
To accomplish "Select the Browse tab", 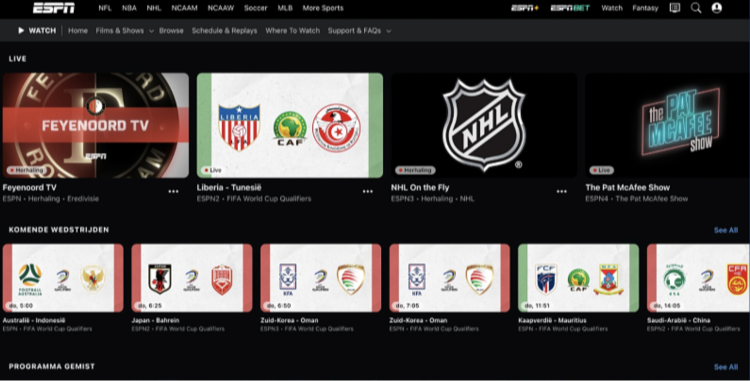I will click(171, 31).
